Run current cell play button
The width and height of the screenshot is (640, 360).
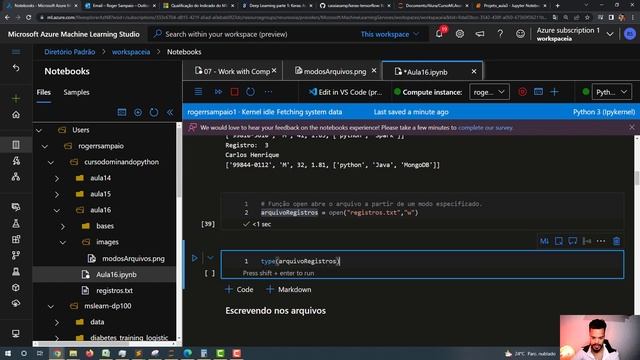pos(195,258)
